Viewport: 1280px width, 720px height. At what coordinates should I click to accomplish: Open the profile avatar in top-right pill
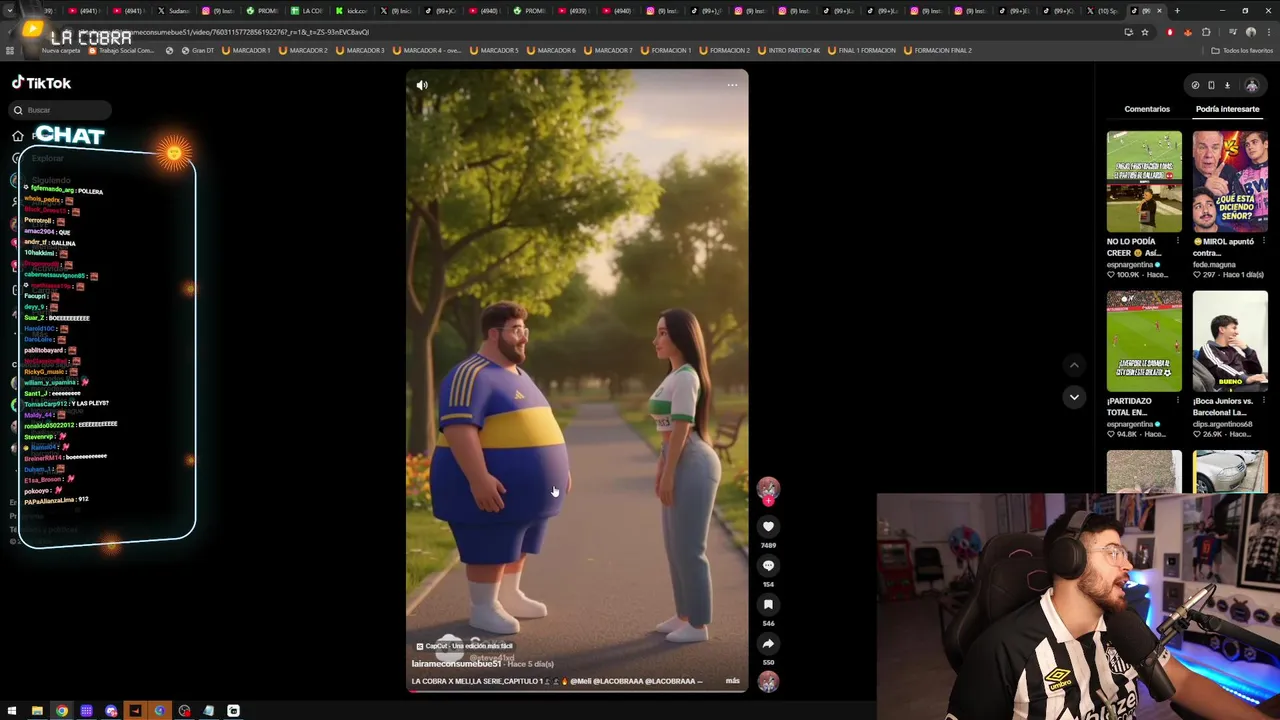[1251, 85]
